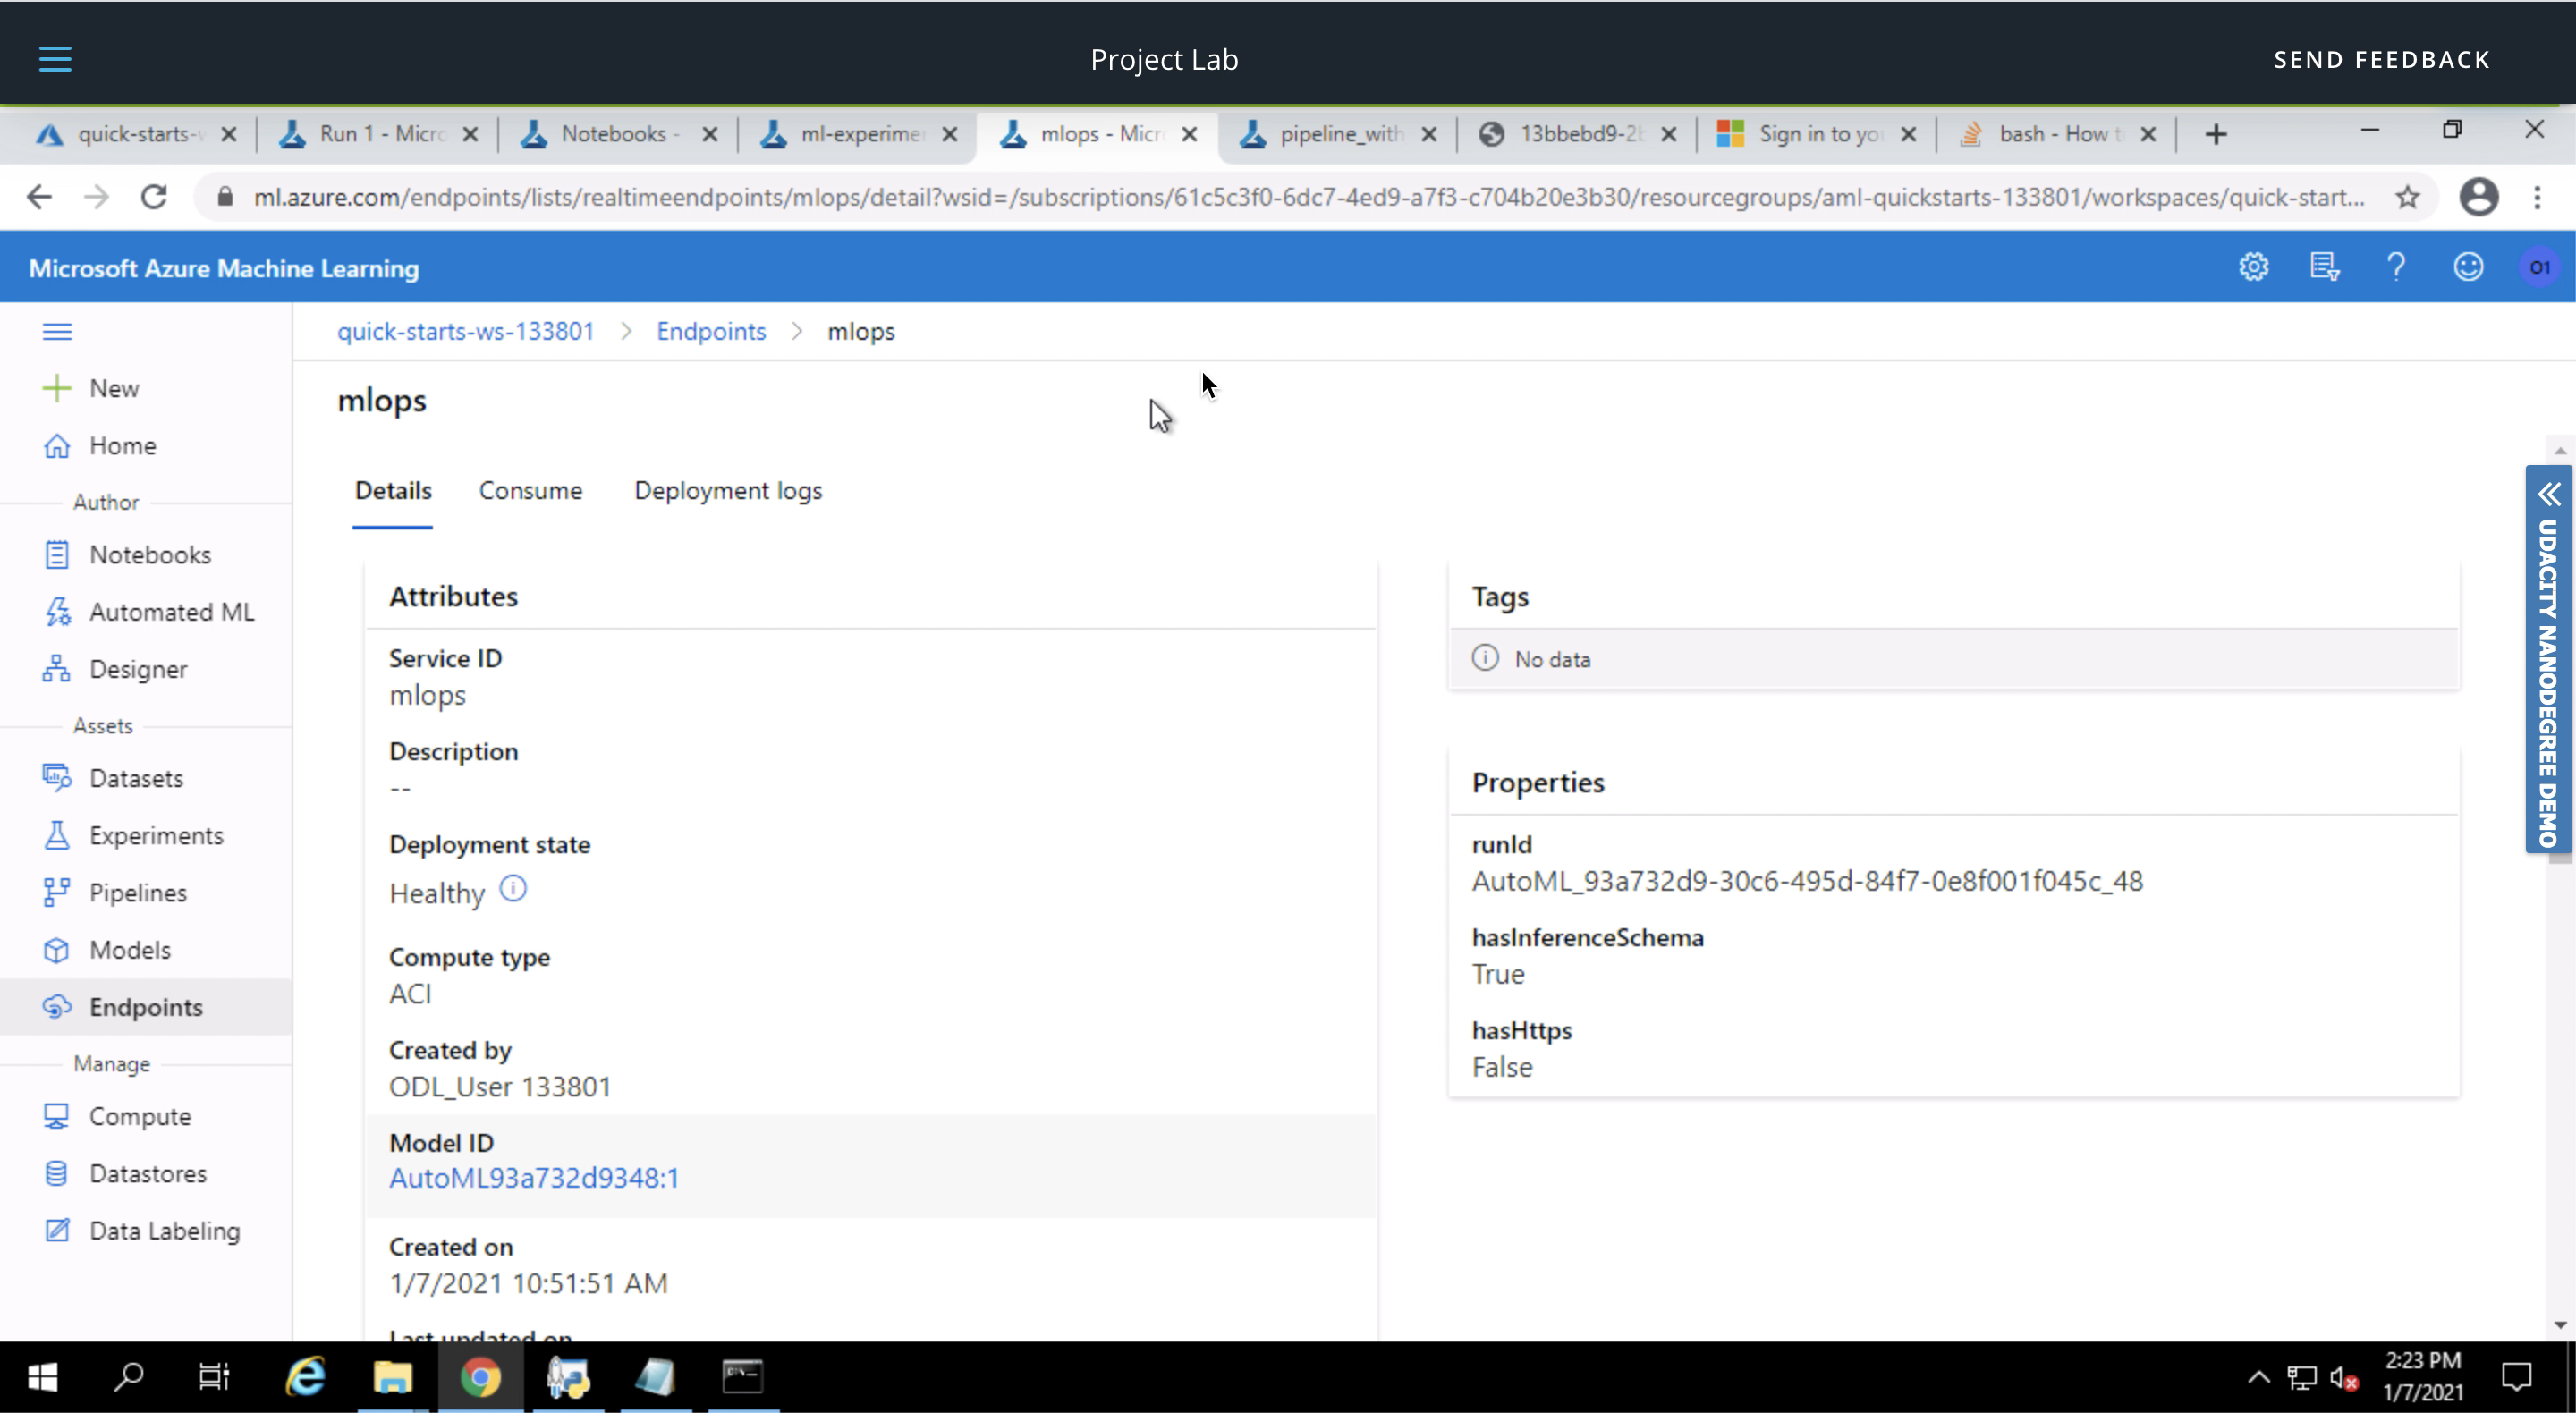Show the Healthy deployment state info icon
Viewport: 2576px width, 1413px height.
click(x=513, y=889)
